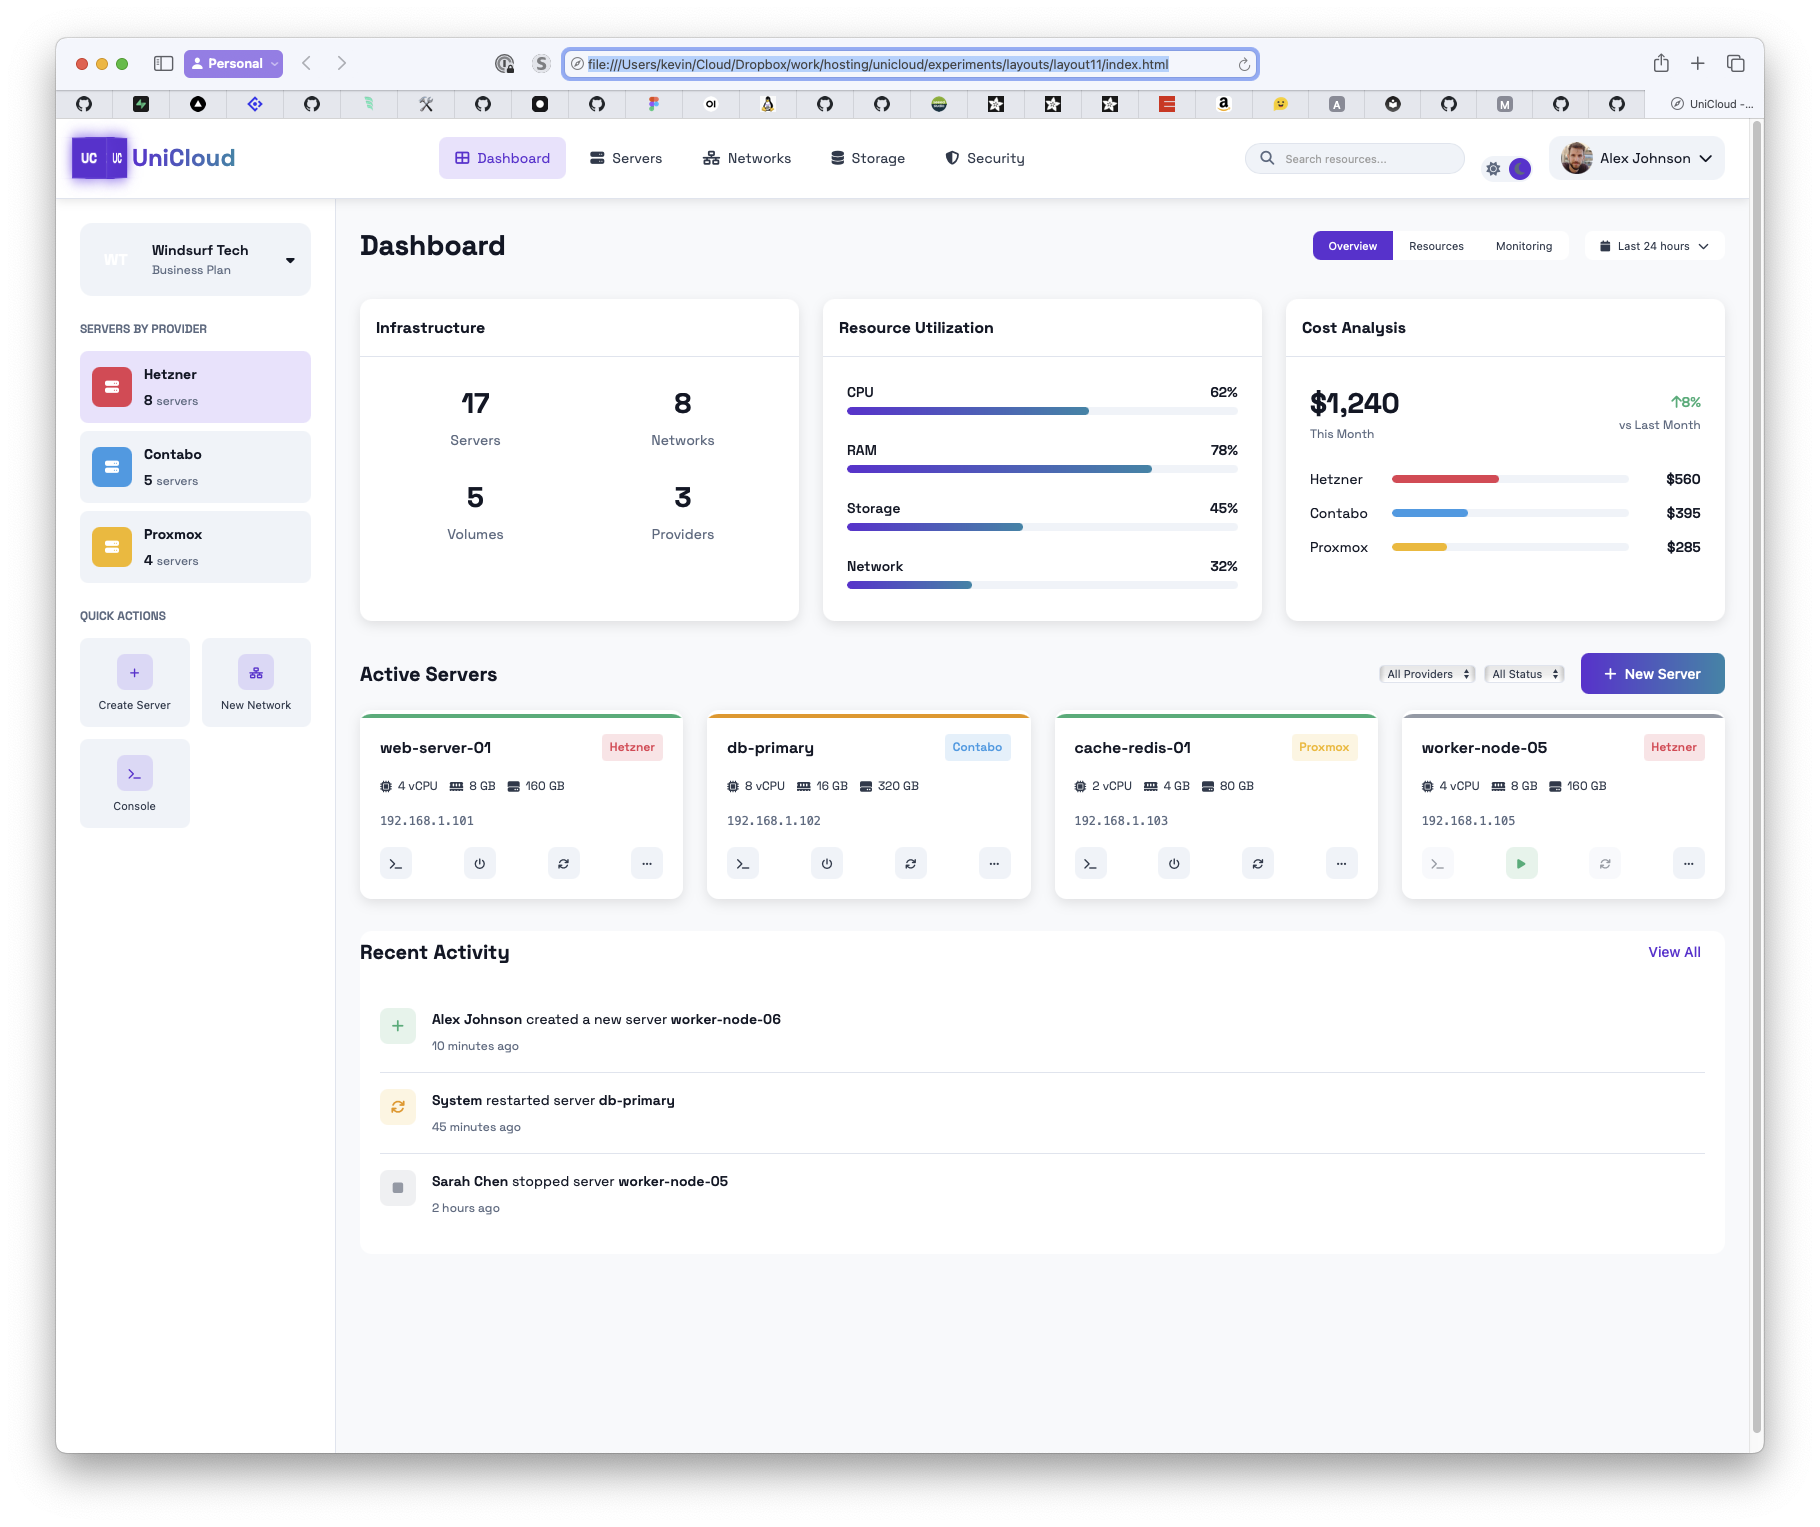Open the Last 24 hours dropdown
Image resolution: width=1820 pixels, height=1527 pixels.
click(1654, 246)
